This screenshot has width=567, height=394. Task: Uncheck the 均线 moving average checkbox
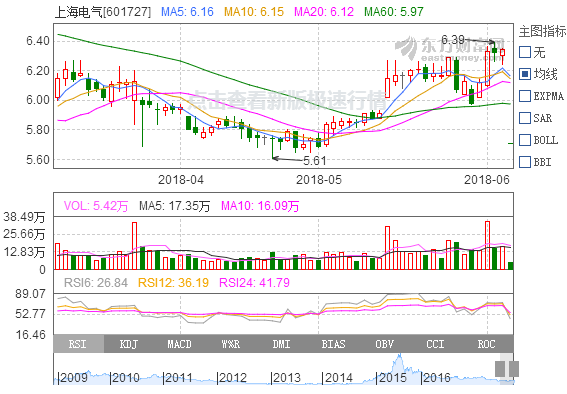525,74
